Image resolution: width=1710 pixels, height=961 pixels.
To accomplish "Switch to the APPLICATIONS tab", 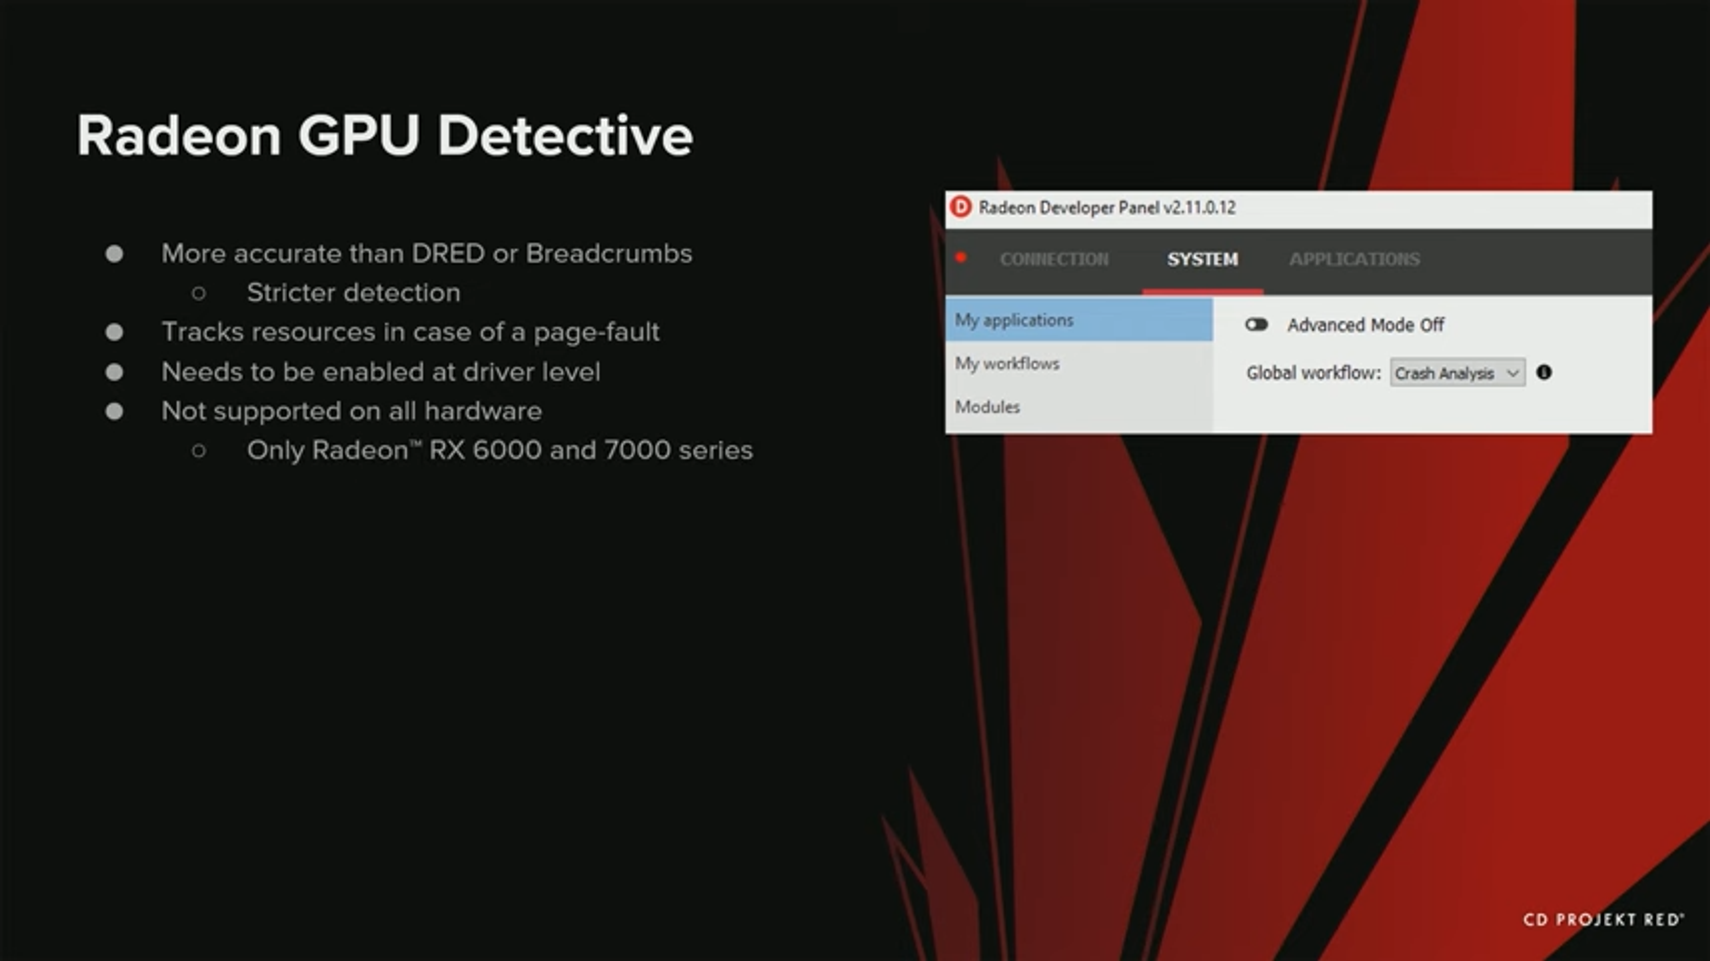I will pyautogui.click(x=1354, y=259).
